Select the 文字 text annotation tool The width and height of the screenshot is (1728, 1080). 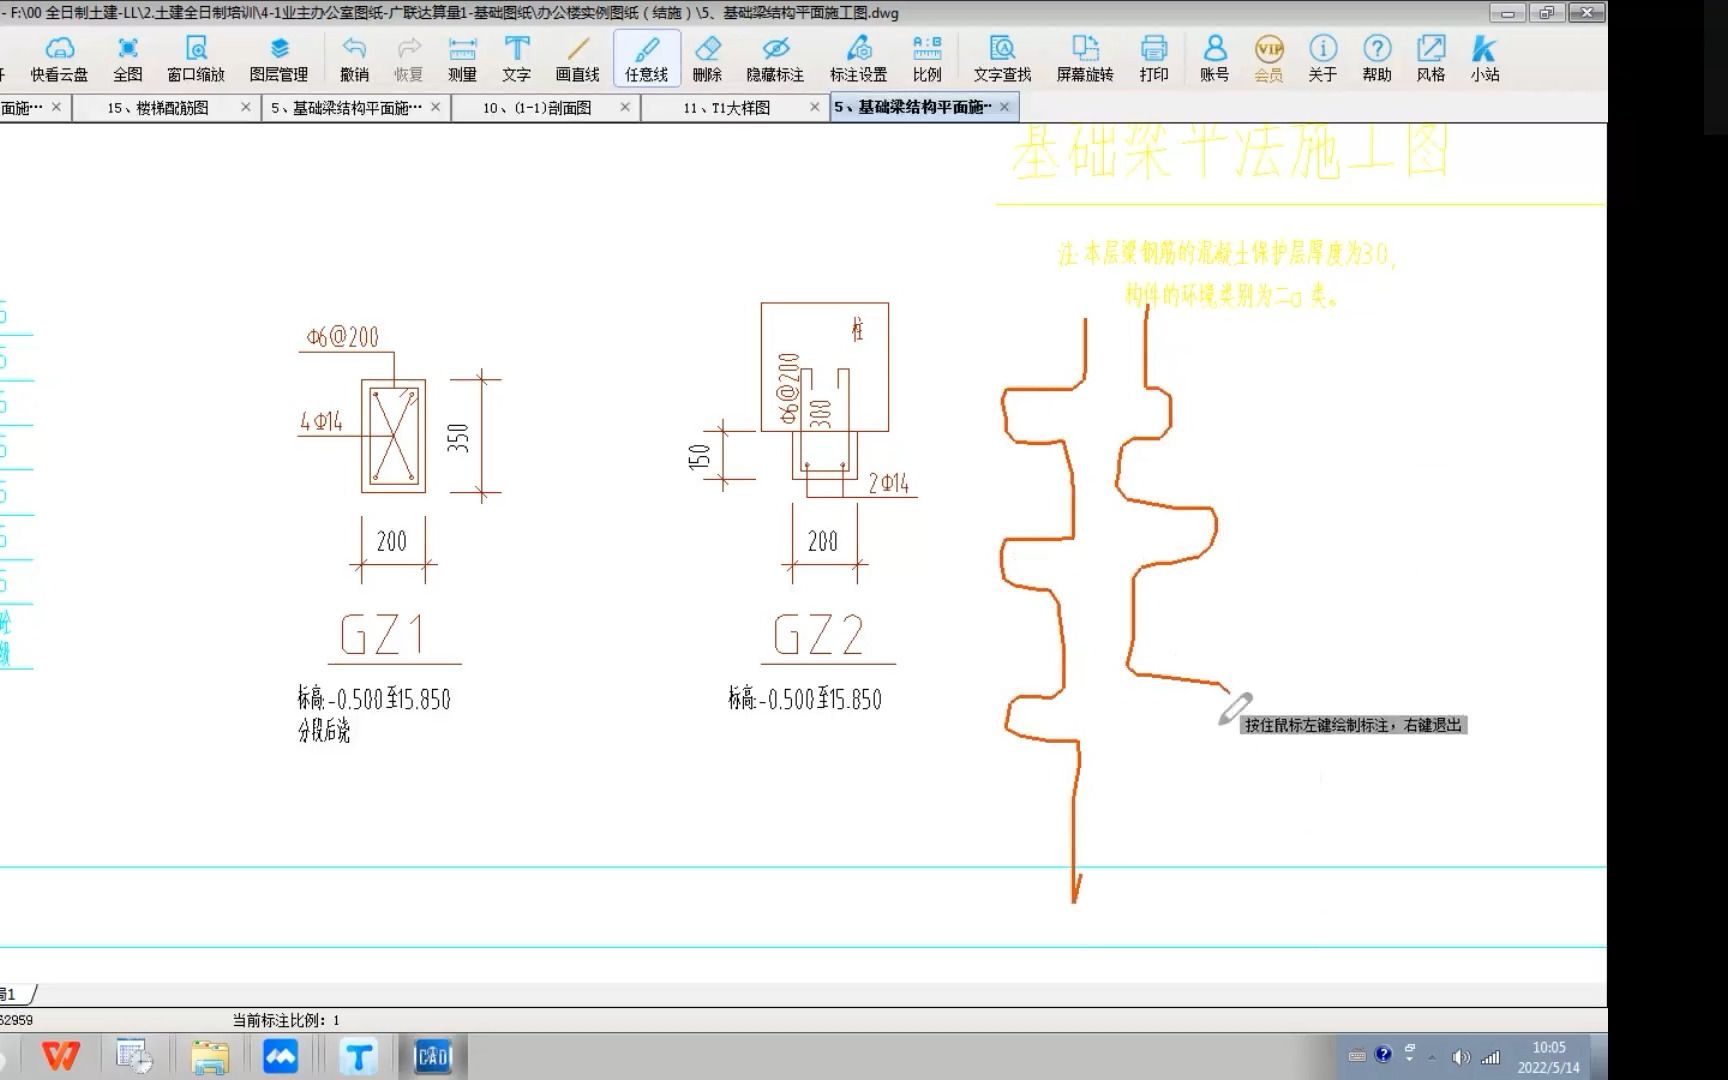point(516,58)
